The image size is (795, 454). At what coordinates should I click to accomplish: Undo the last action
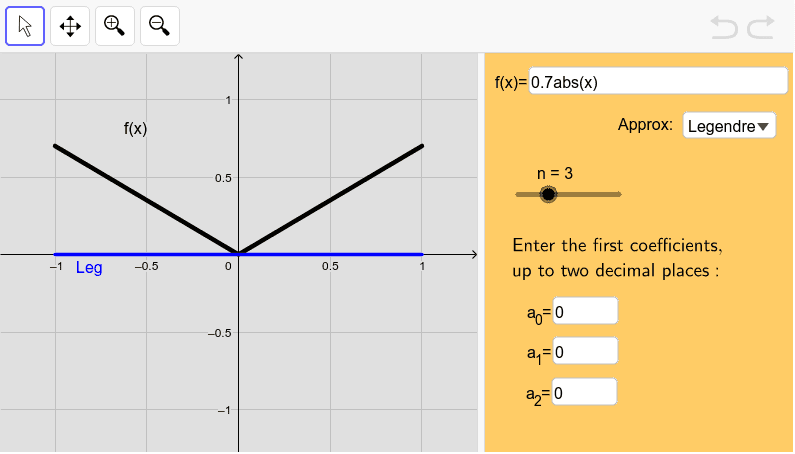click(x=724, y=27)
